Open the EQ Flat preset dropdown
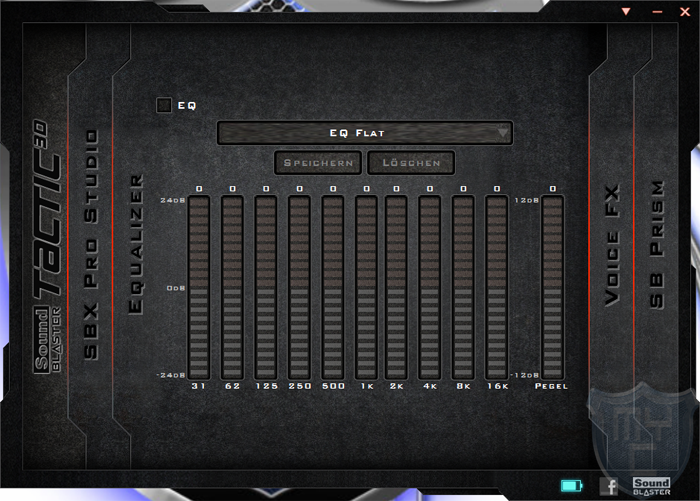 pyautogui.click(x=365, y=133)
